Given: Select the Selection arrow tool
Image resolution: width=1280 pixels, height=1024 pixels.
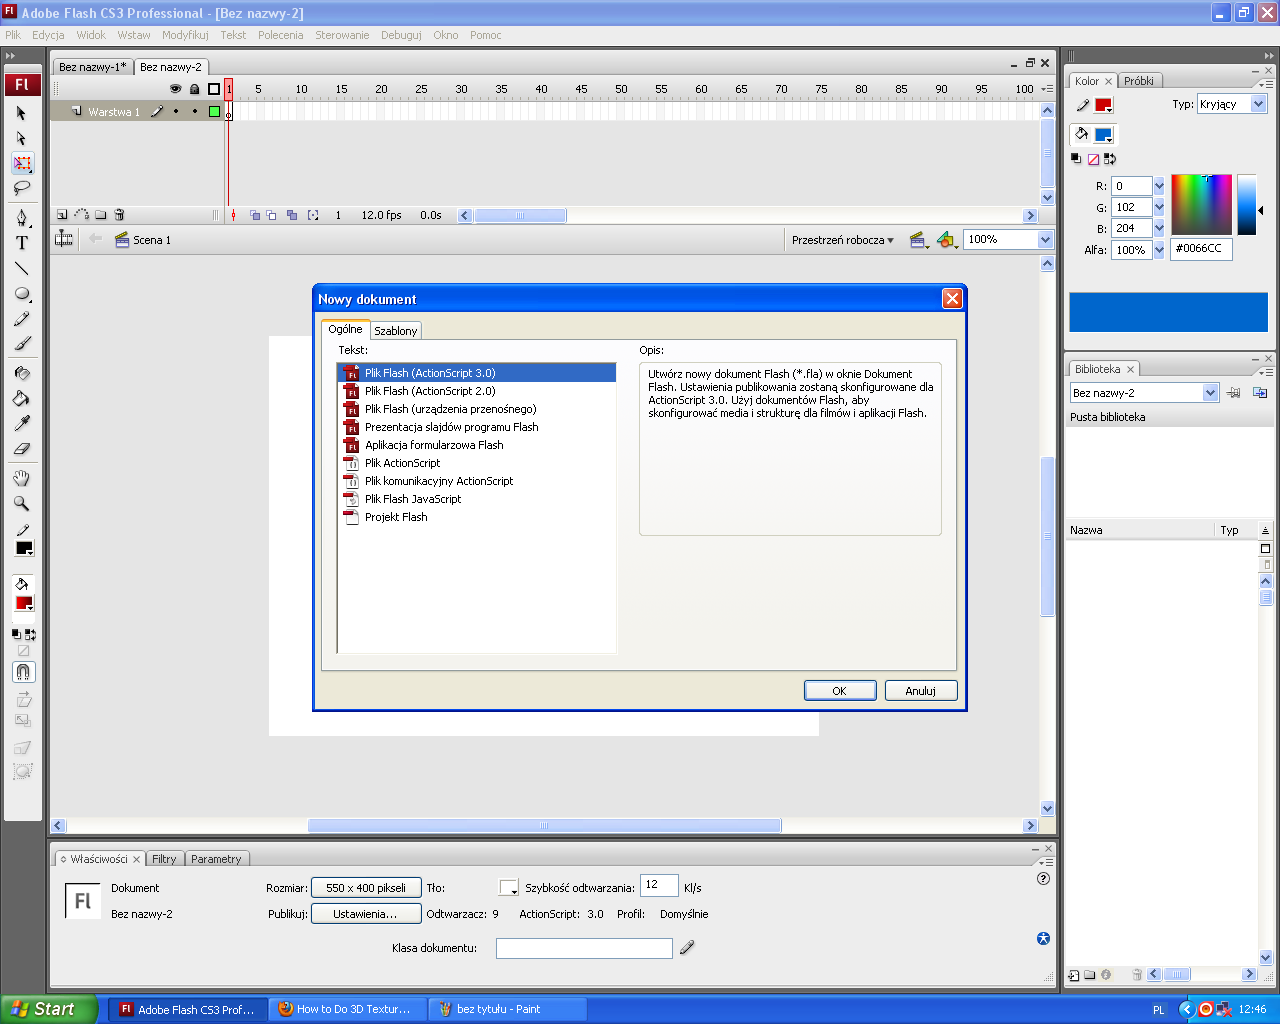Looking at the screenshot, I should coord(22,113).
